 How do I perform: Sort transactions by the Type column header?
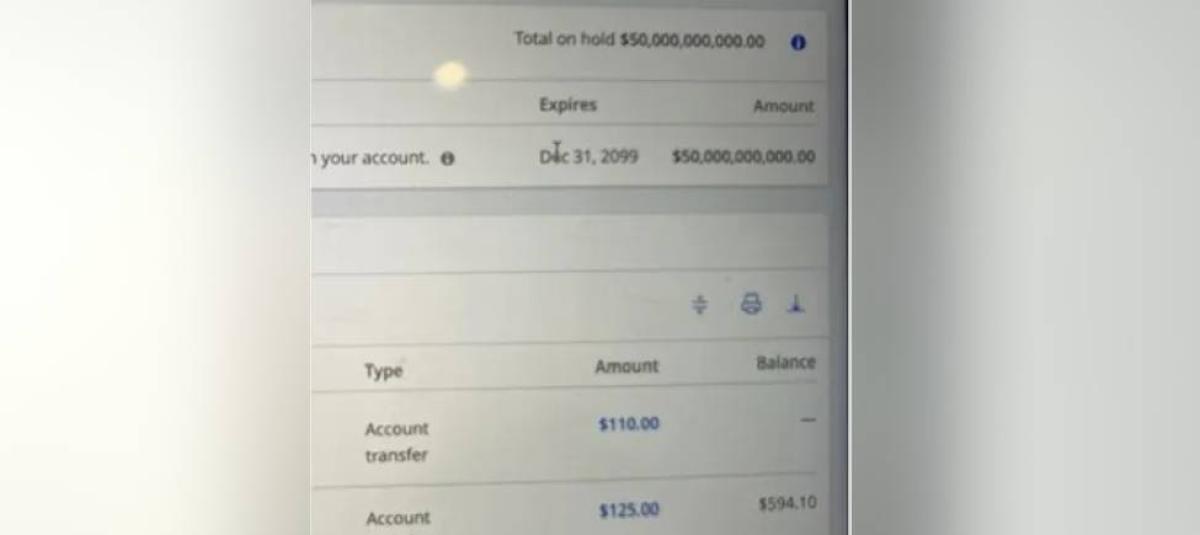coord(383,371)
